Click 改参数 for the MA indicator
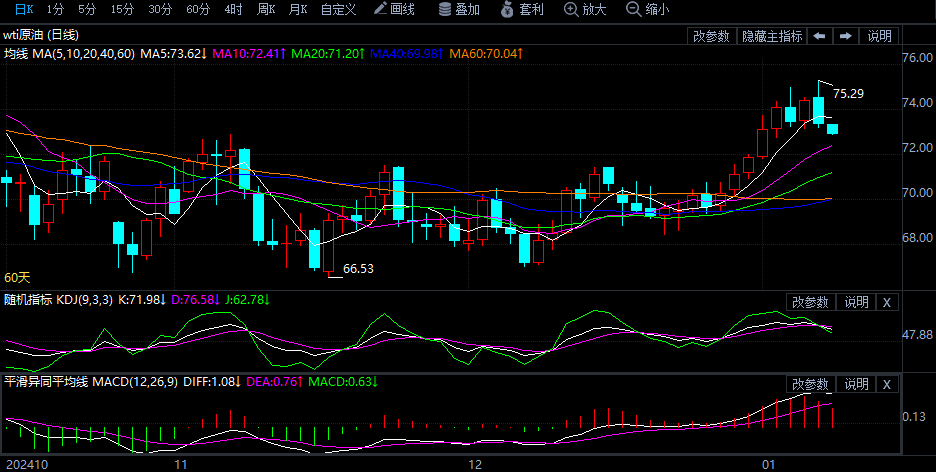The image size is (936, 472). (711, 36)
